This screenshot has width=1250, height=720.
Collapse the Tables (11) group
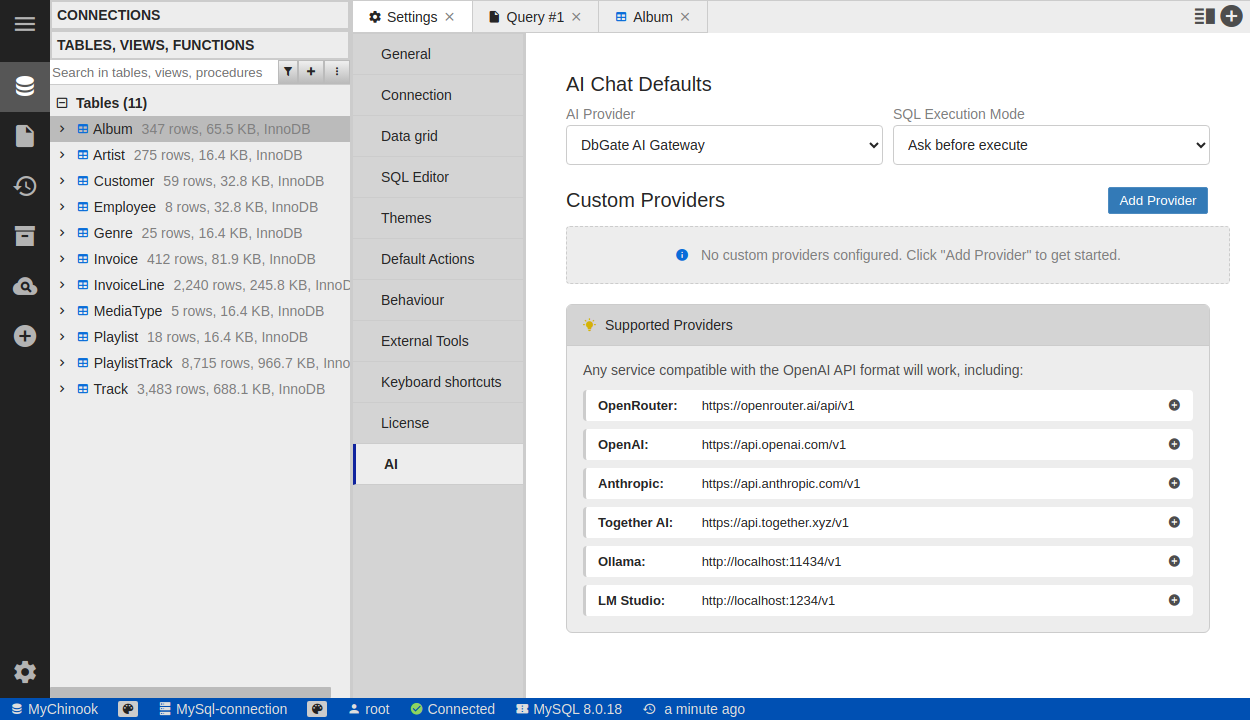(62, 103)
